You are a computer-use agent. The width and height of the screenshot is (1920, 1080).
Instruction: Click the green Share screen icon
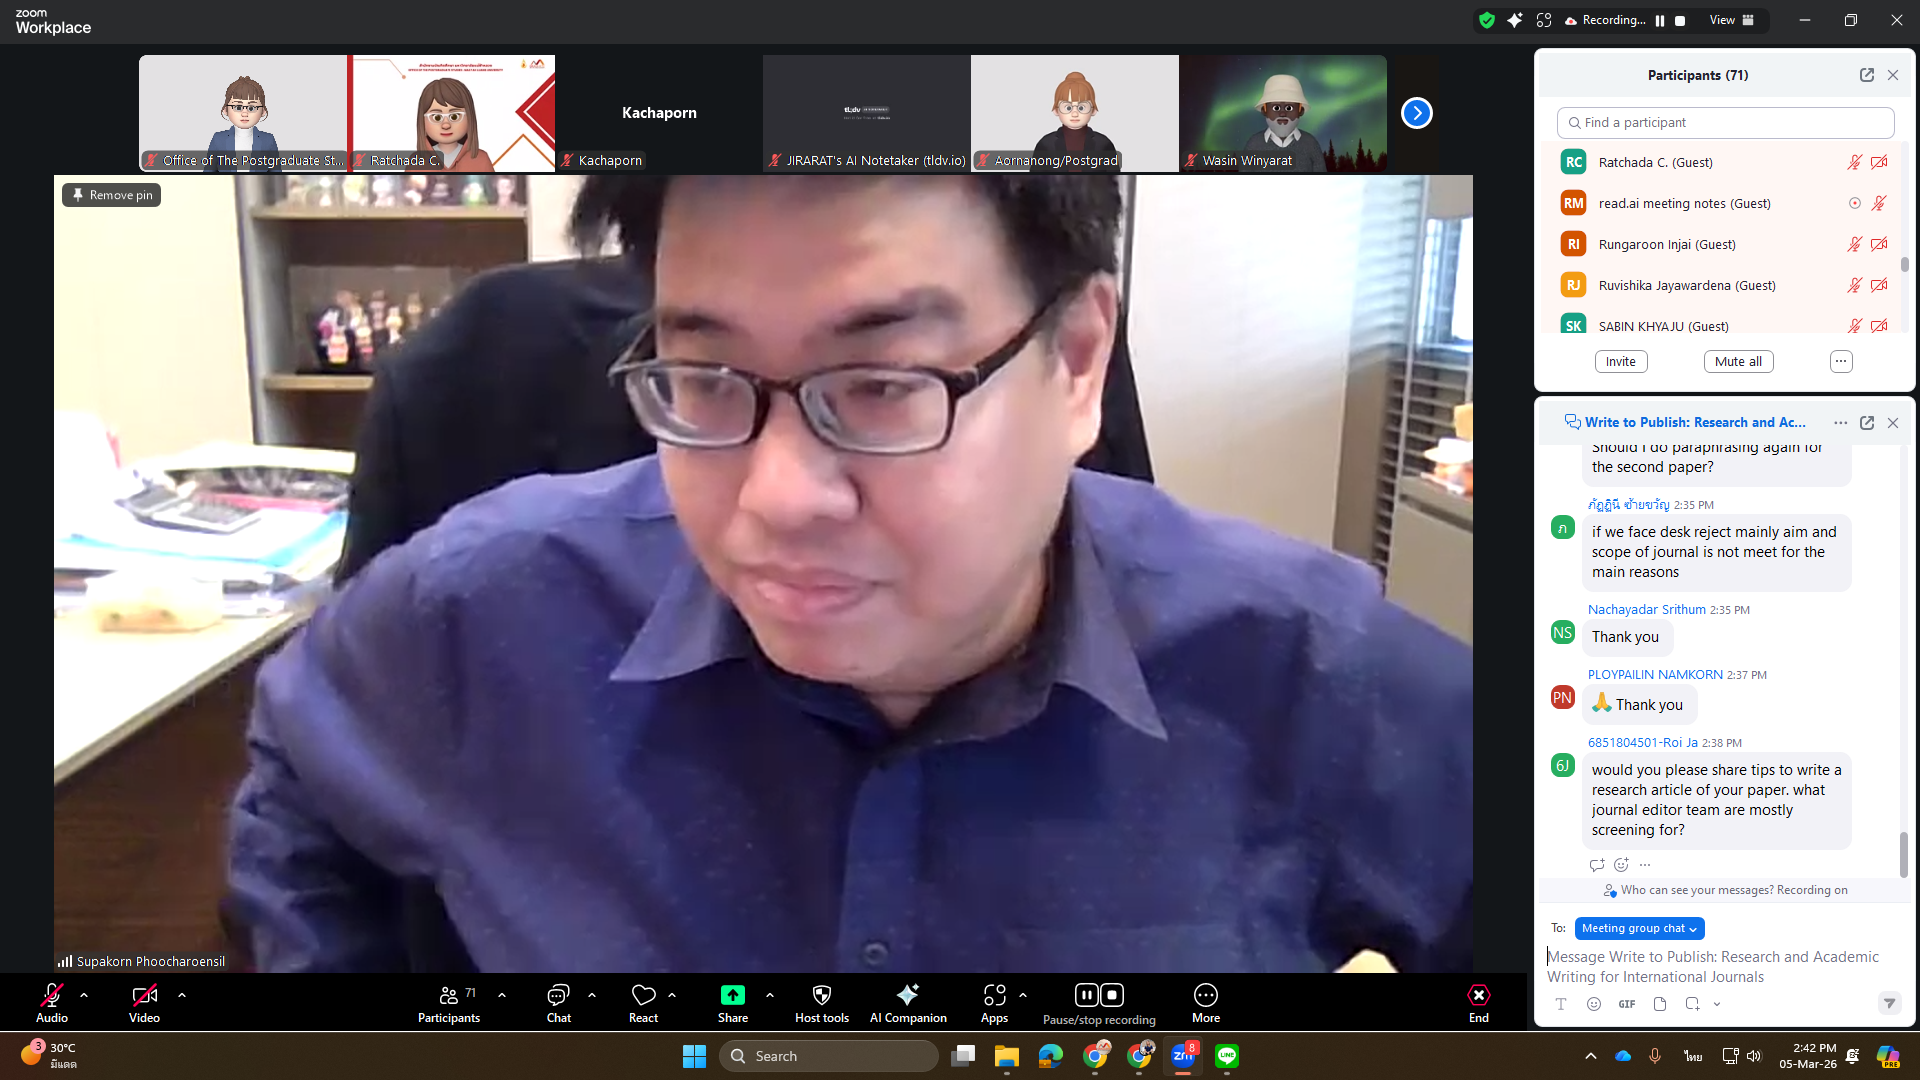(732, 995)
